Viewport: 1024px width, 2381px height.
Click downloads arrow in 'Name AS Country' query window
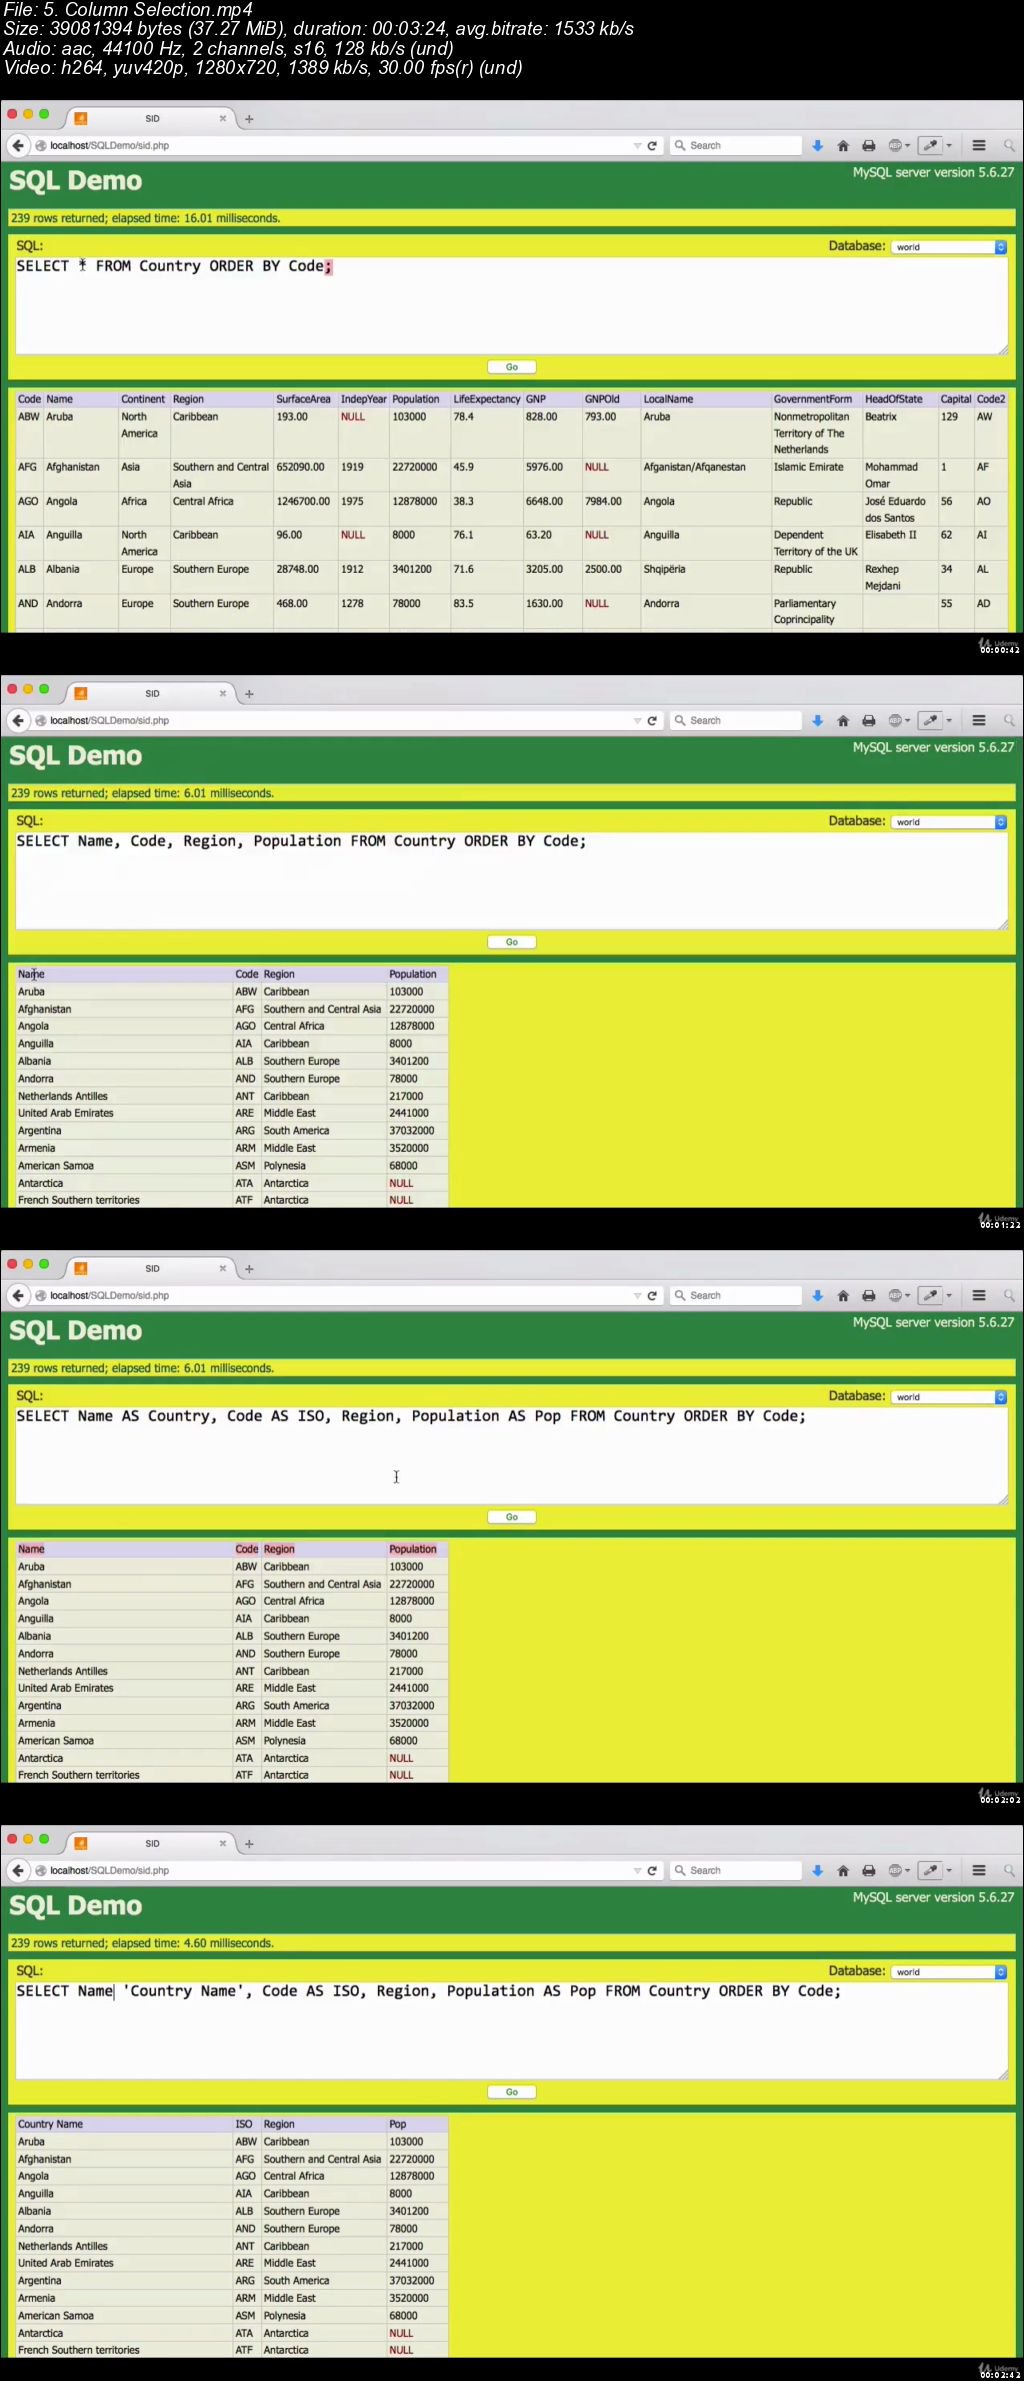(x=817, y=1295)
